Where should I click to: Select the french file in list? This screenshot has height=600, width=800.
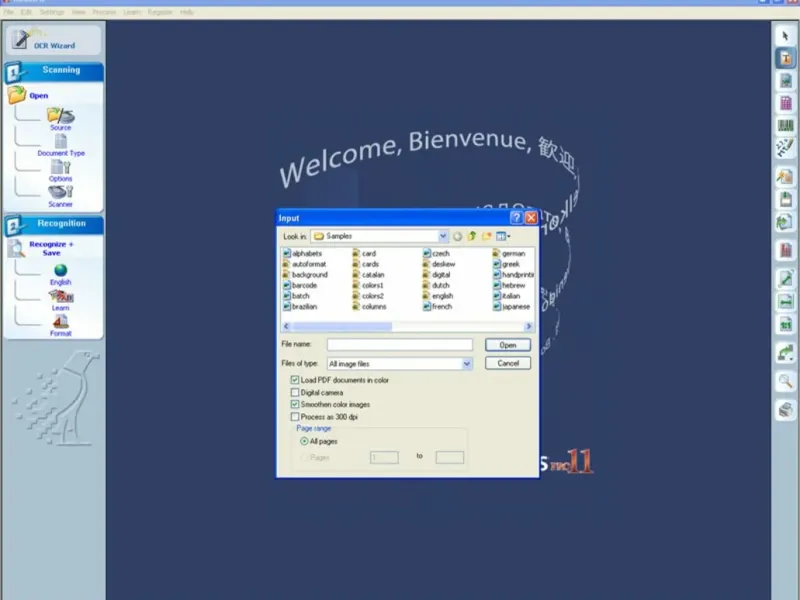coord(438,307)
